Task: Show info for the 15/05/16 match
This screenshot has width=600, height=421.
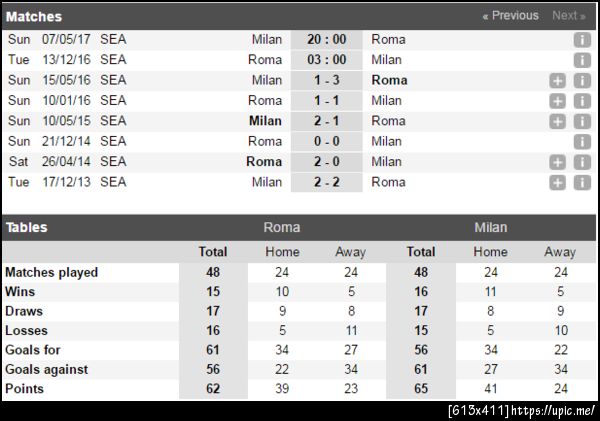Action: 582,81
